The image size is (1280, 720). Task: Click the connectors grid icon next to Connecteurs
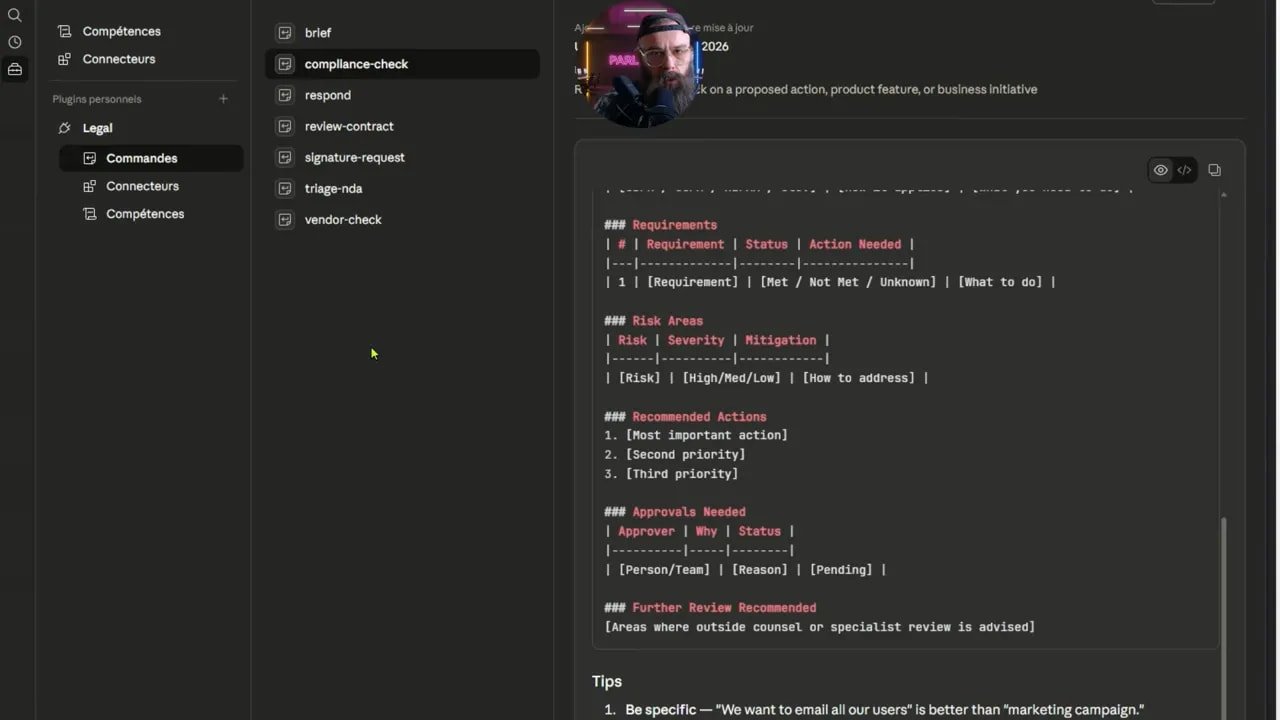click(x=88, y=186)
